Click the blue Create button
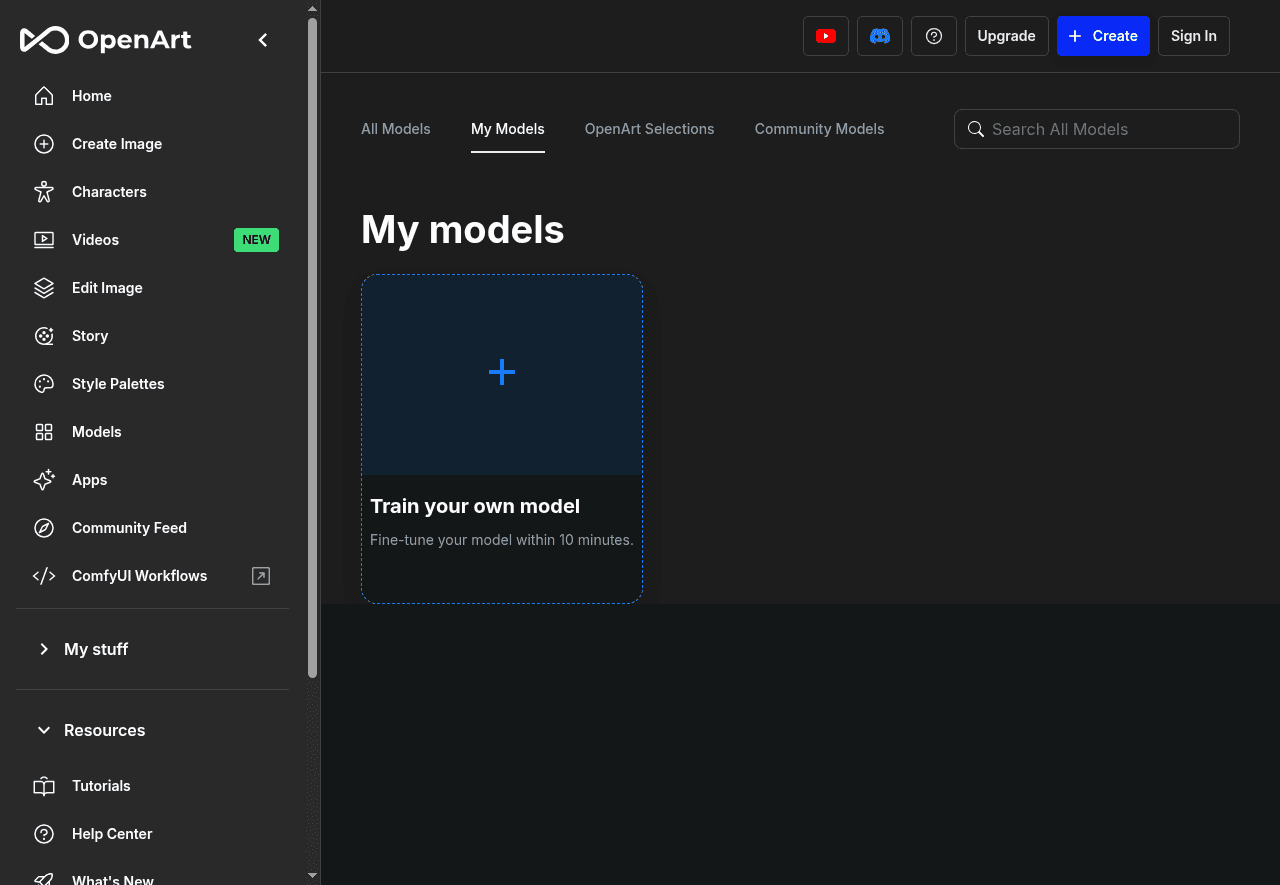The width and height of the screenshot is (1280, 885). tap(1102, 36)
